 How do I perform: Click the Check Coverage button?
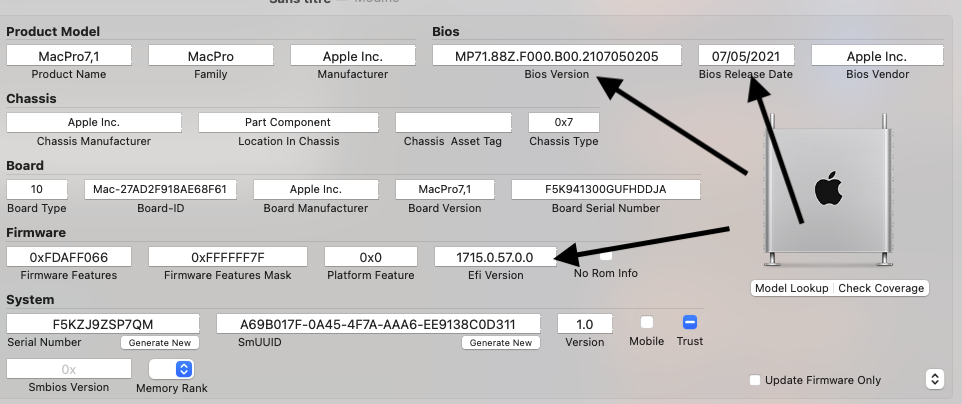point(881,288)
